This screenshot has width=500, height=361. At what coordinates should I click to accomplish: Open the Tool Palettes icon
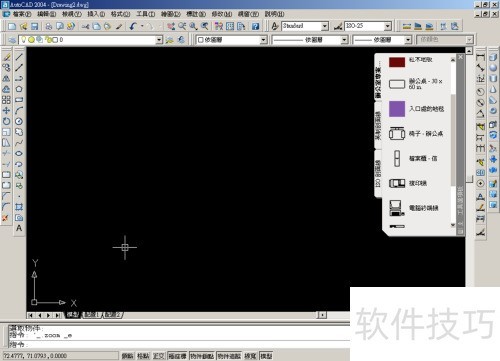coord(241,26)
